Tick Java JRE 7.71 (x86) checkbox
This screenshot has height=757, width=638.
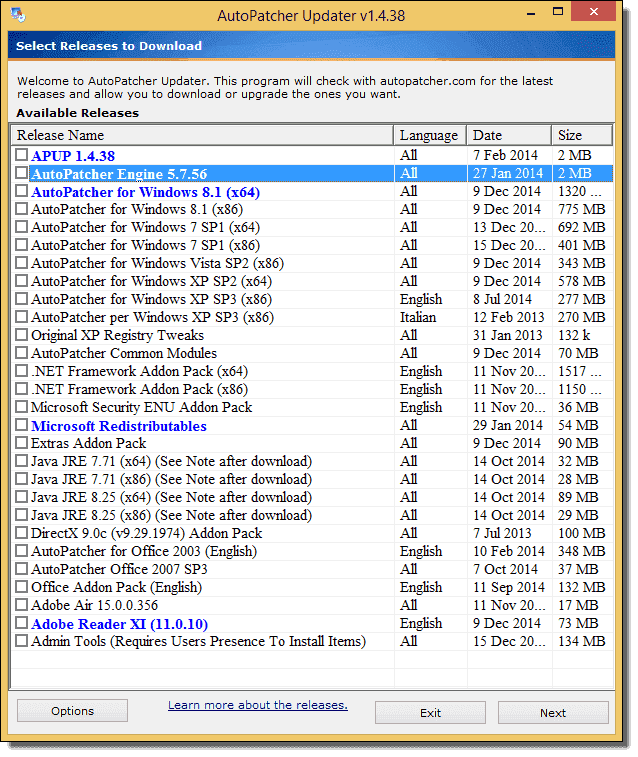click(x=21, y=478)
